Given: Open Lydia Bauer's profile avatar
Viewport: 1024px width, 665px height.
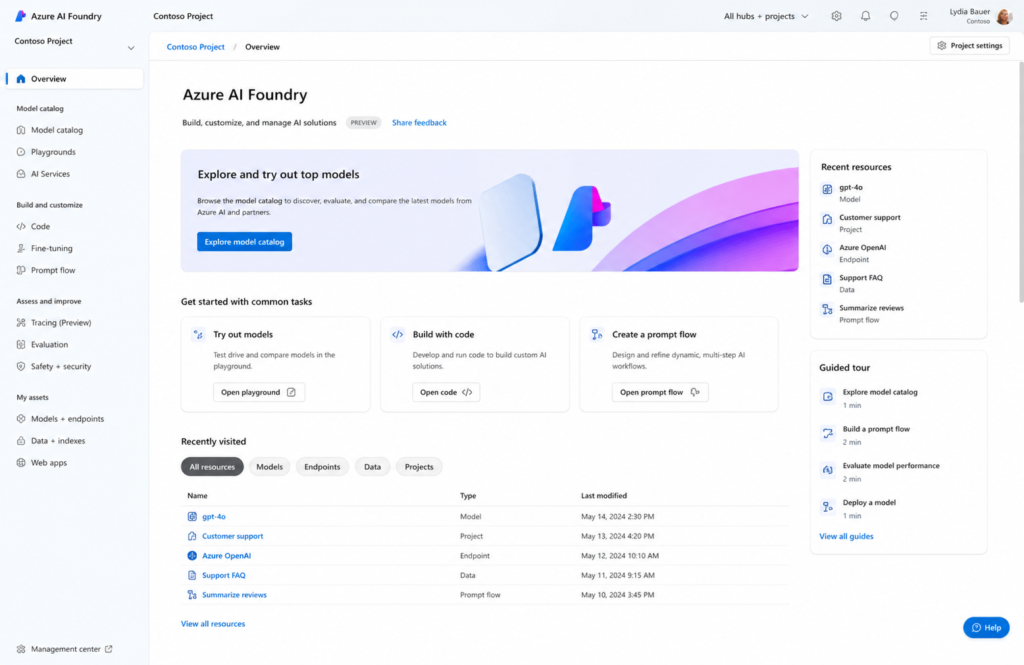Looking at the screenshot, I should [x=1004, y=16].
